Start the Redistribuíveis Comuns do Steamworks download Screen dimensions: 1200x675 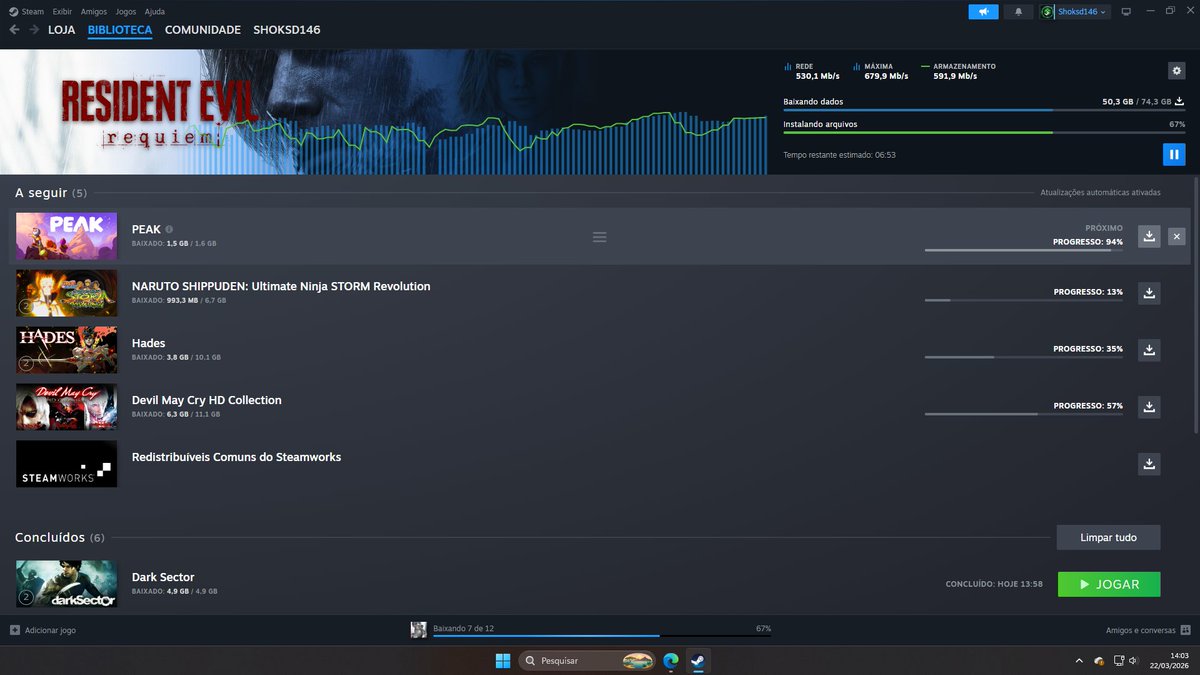click(1149, 464)
